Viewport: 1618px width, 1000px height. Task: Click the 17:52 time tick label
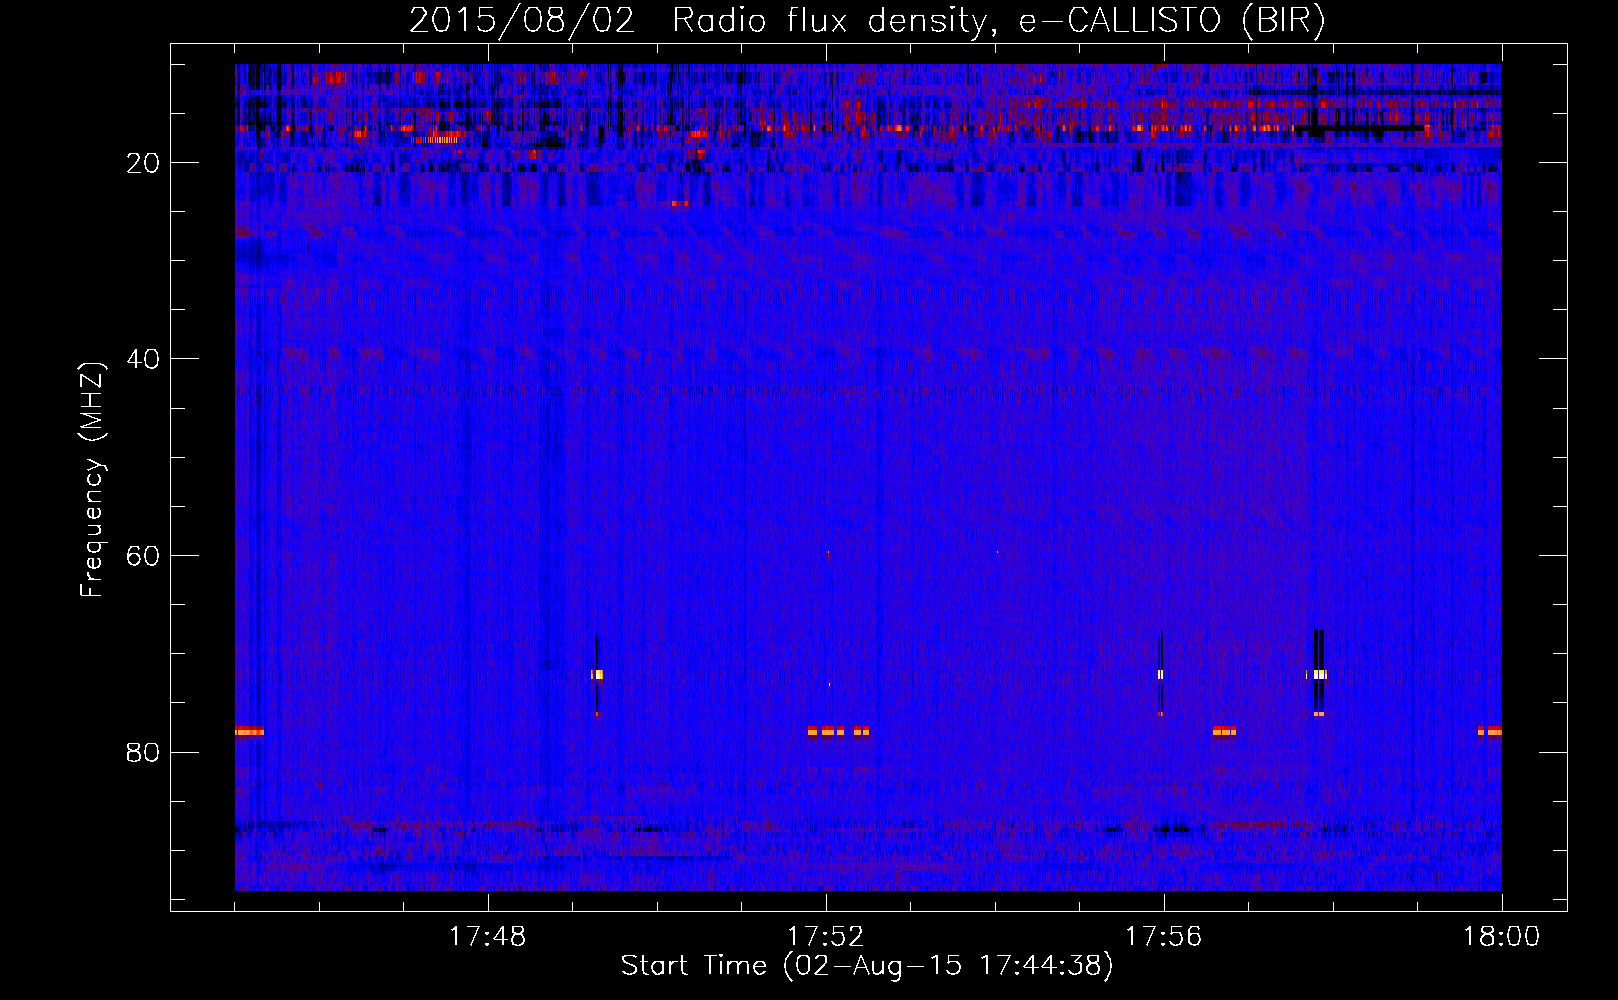click(x=825, y=937)
